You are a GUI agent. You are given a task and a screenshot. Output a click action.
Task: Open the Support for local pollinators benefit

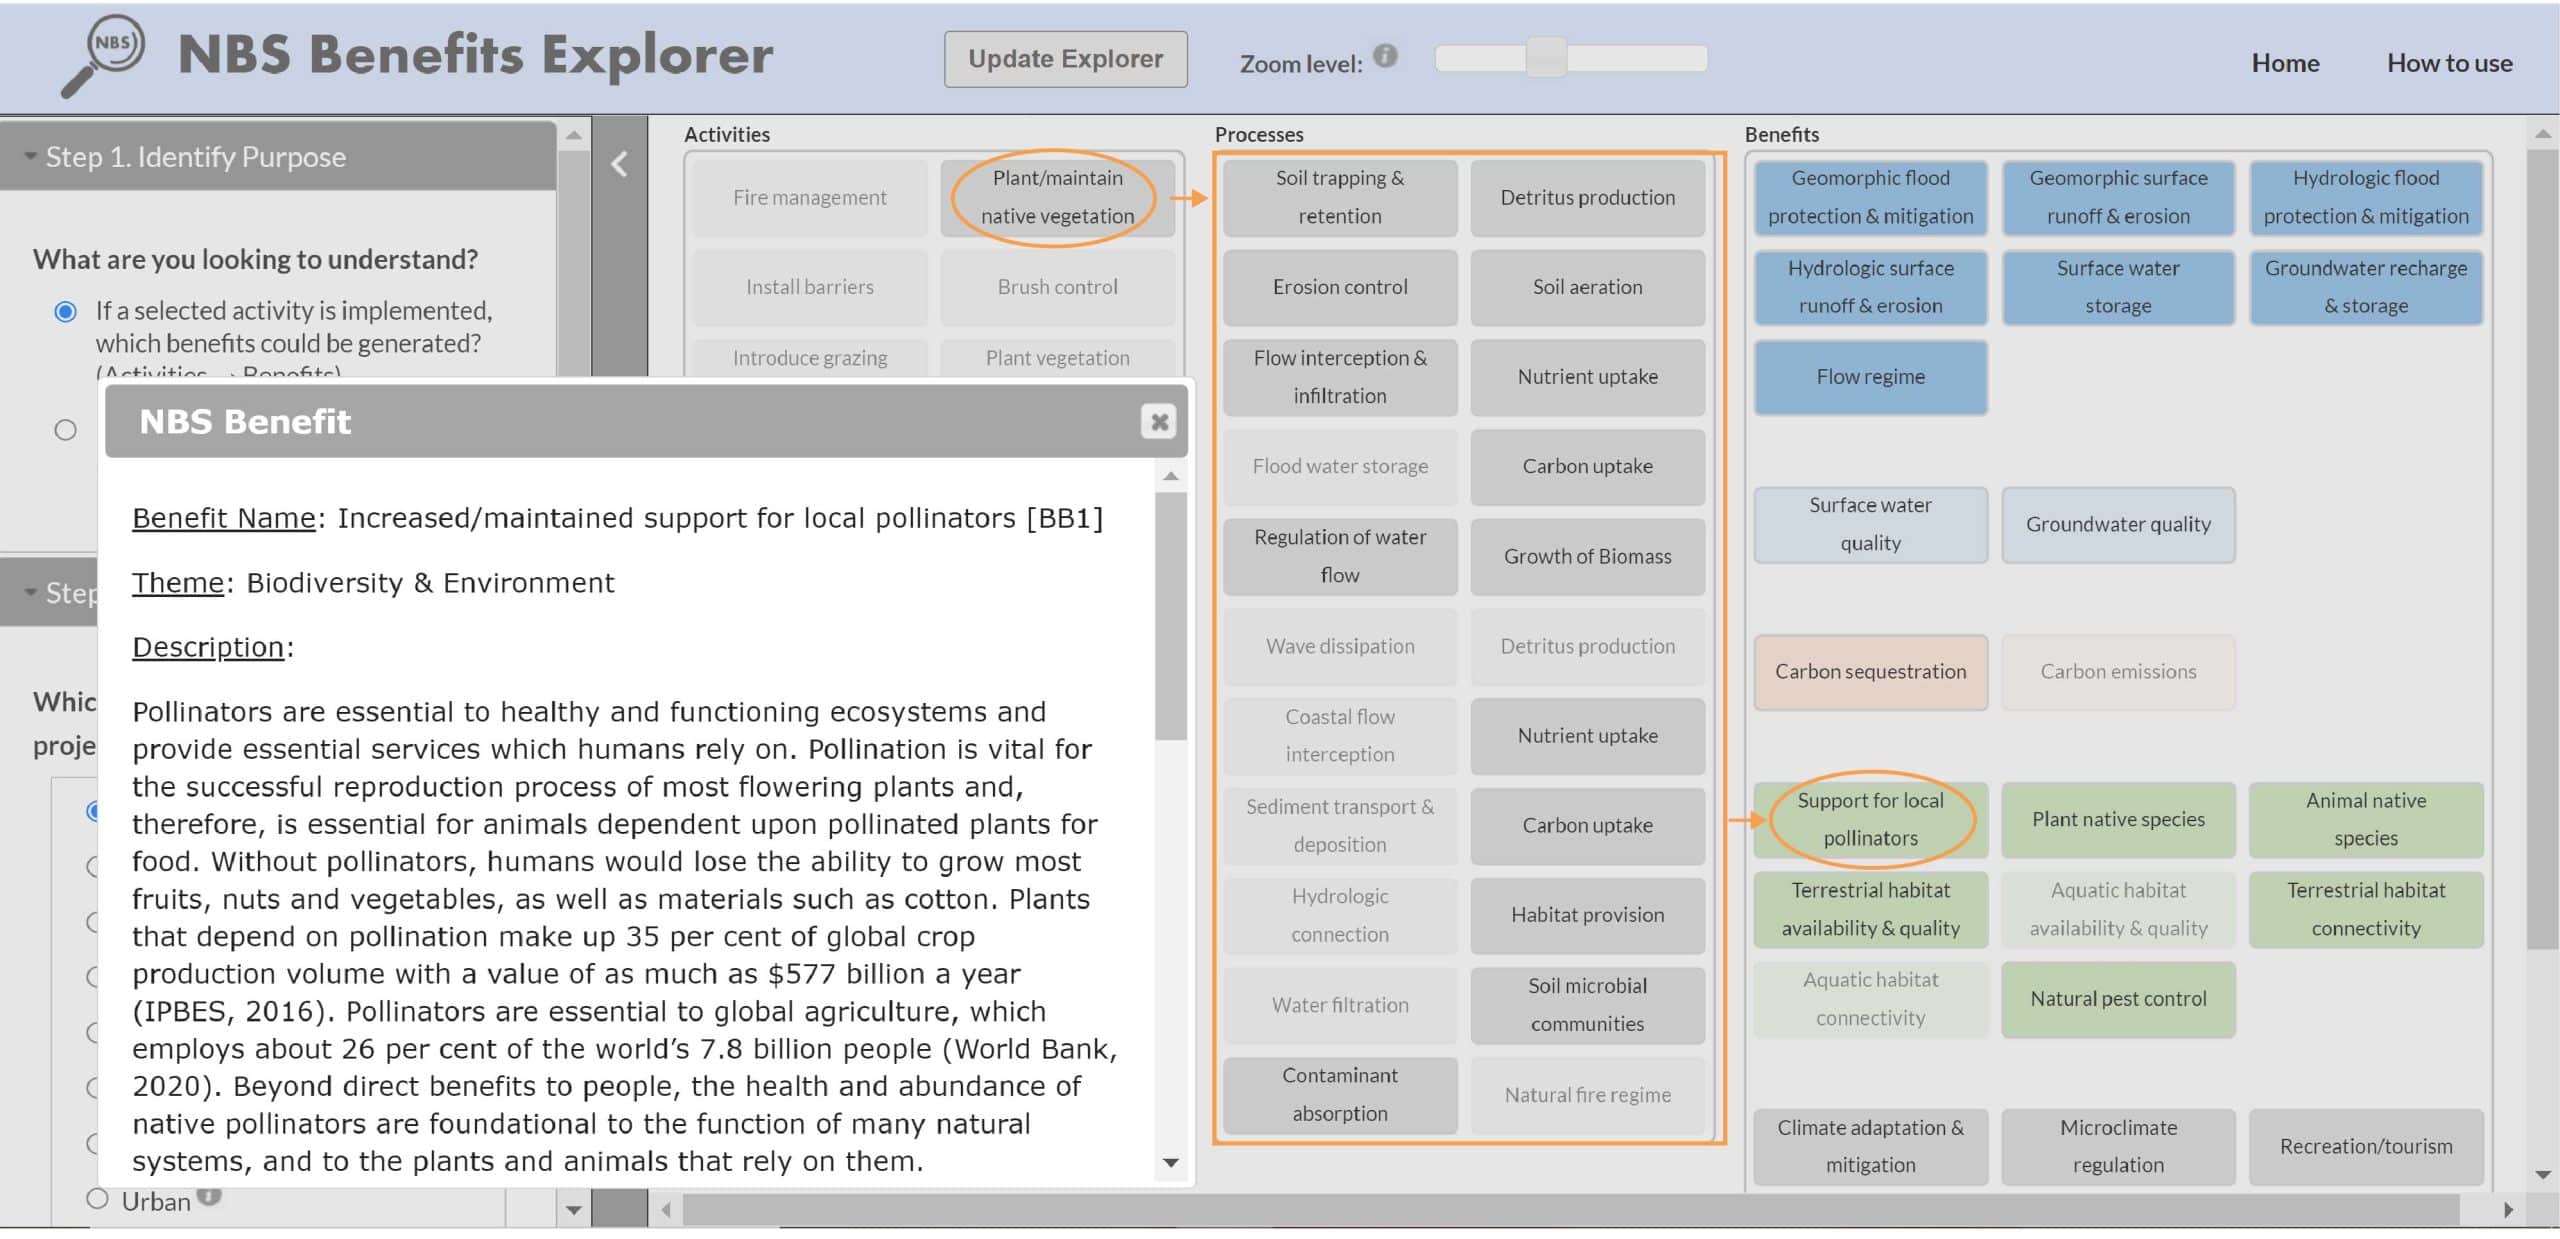click(1870, 820)
